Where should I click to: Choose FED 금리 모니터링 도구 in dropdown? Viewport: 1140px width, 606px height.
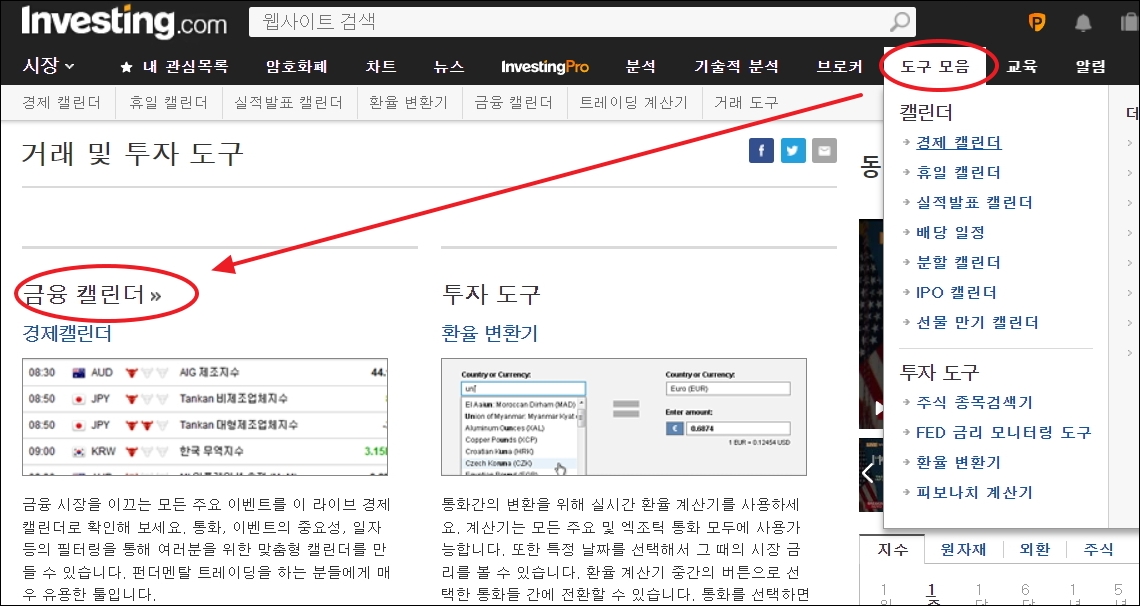click(1003, 432)
